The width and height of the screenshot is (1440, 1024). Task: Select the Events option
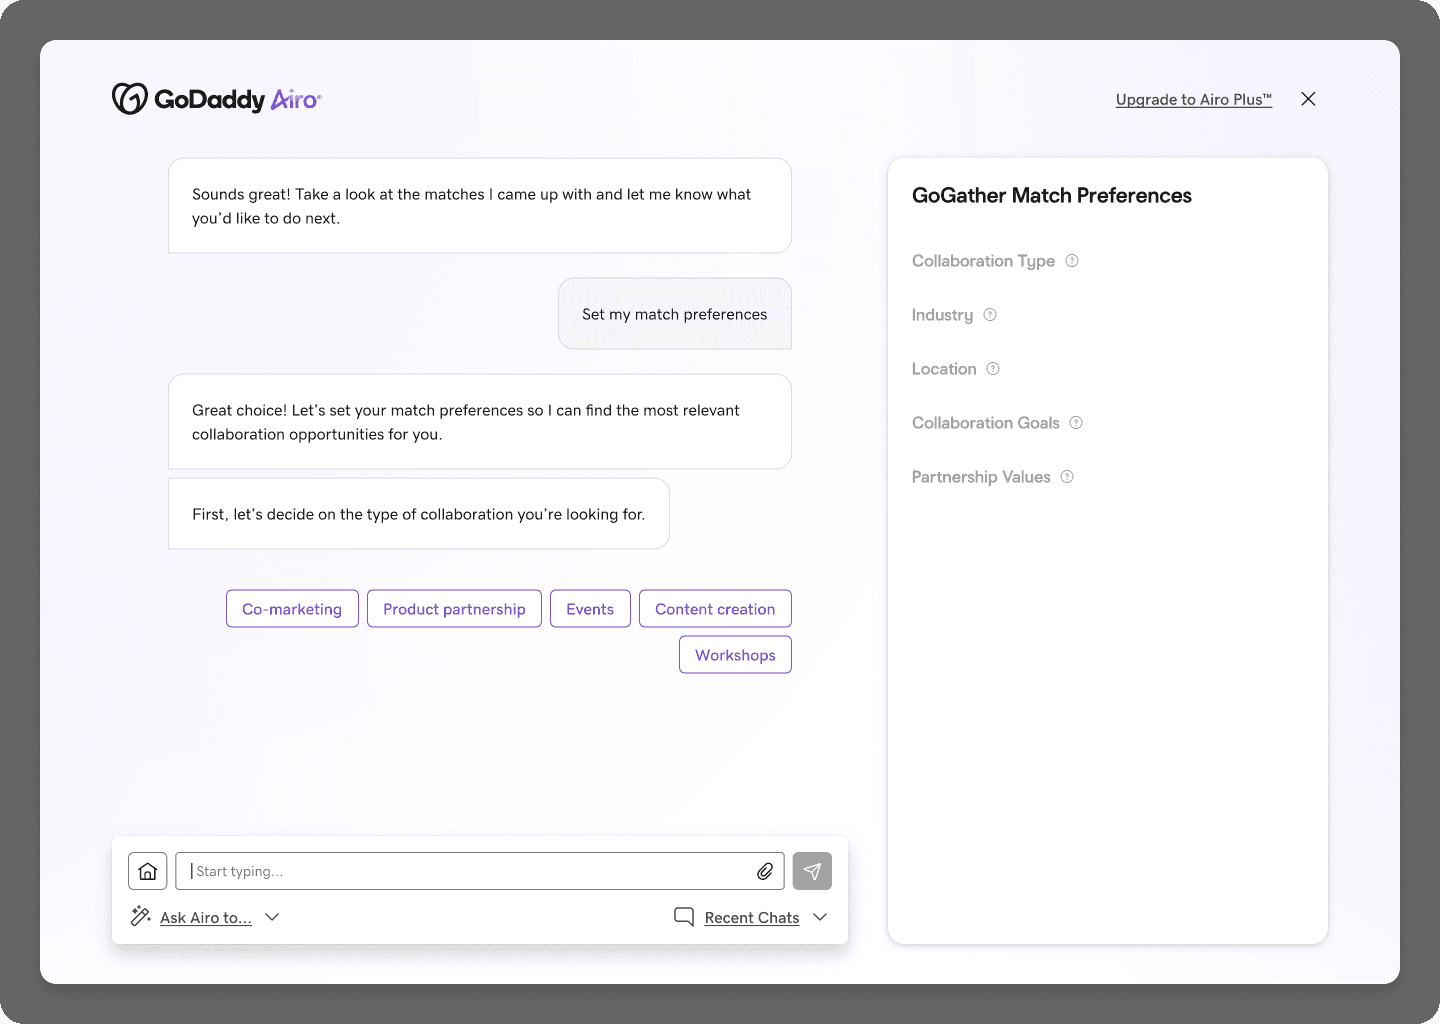click(590, 609)
